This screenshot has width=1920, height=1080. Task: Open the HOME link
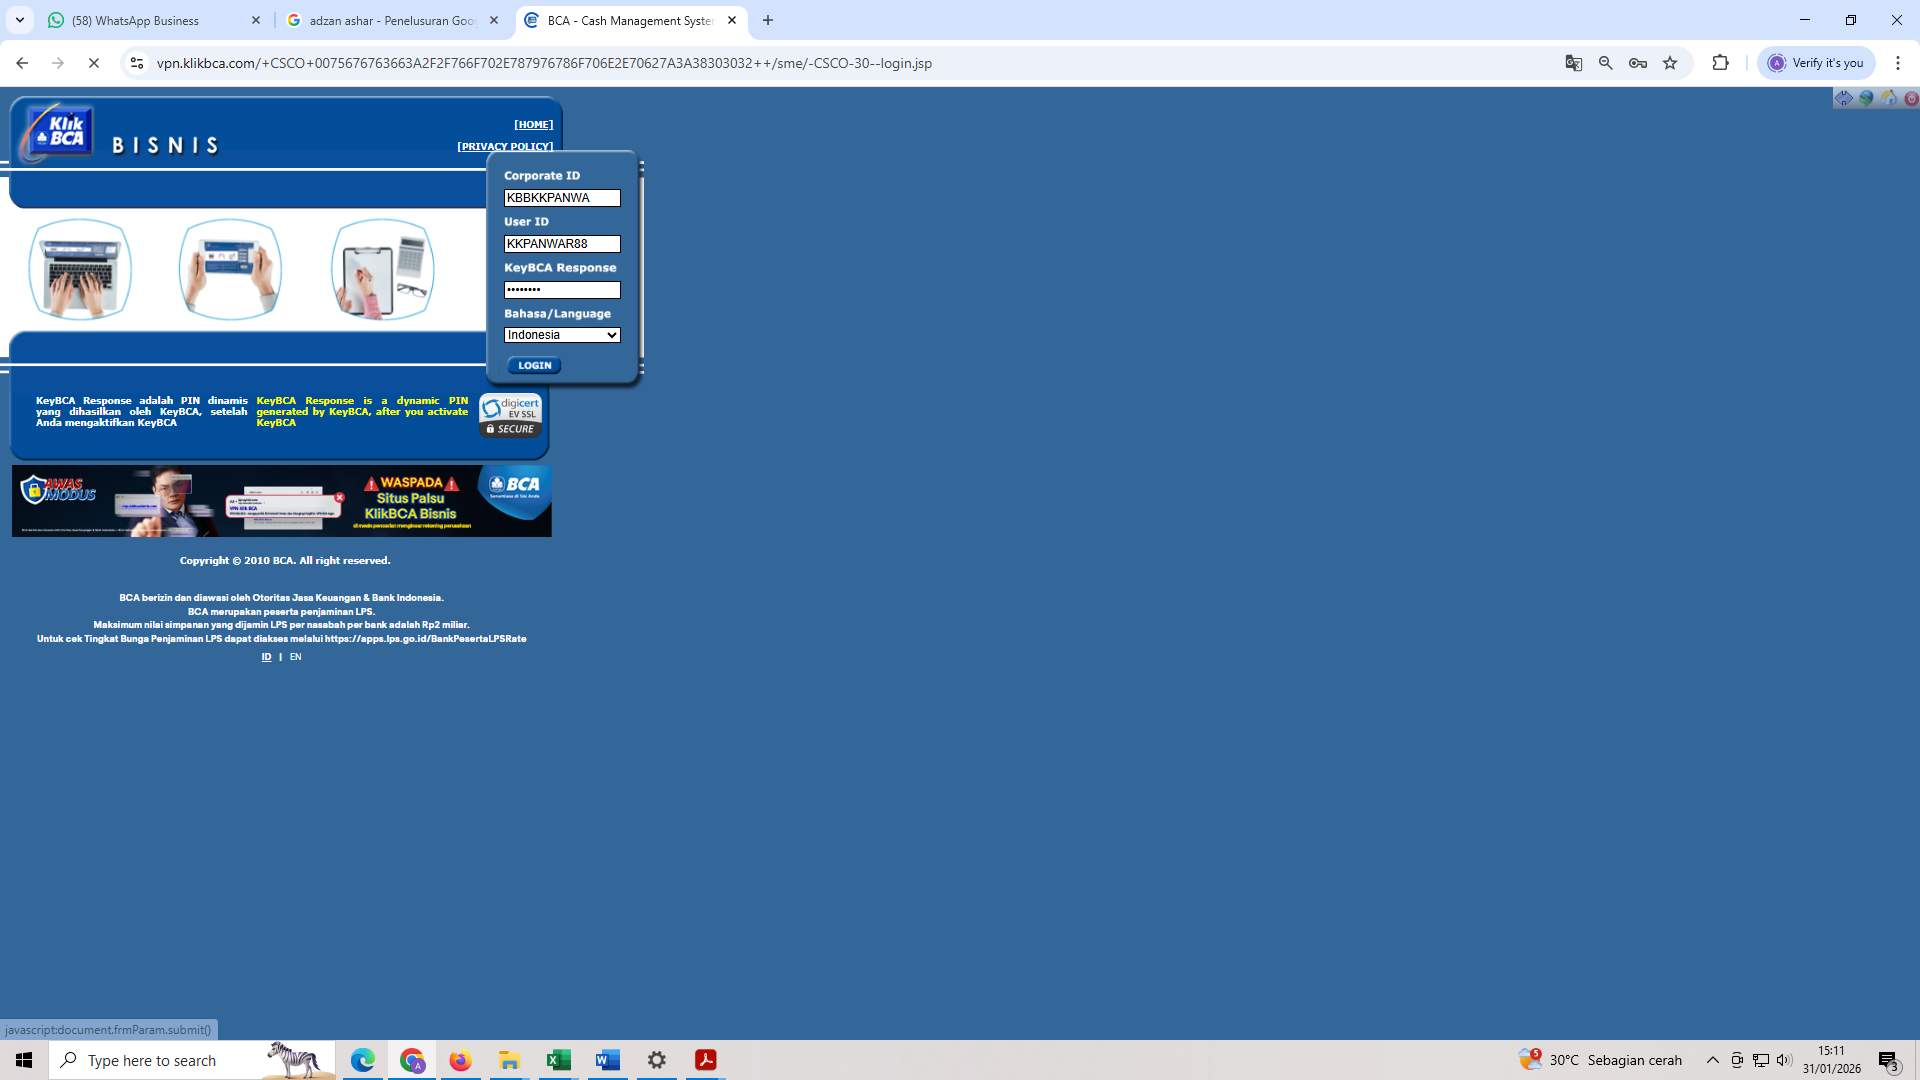533,124
